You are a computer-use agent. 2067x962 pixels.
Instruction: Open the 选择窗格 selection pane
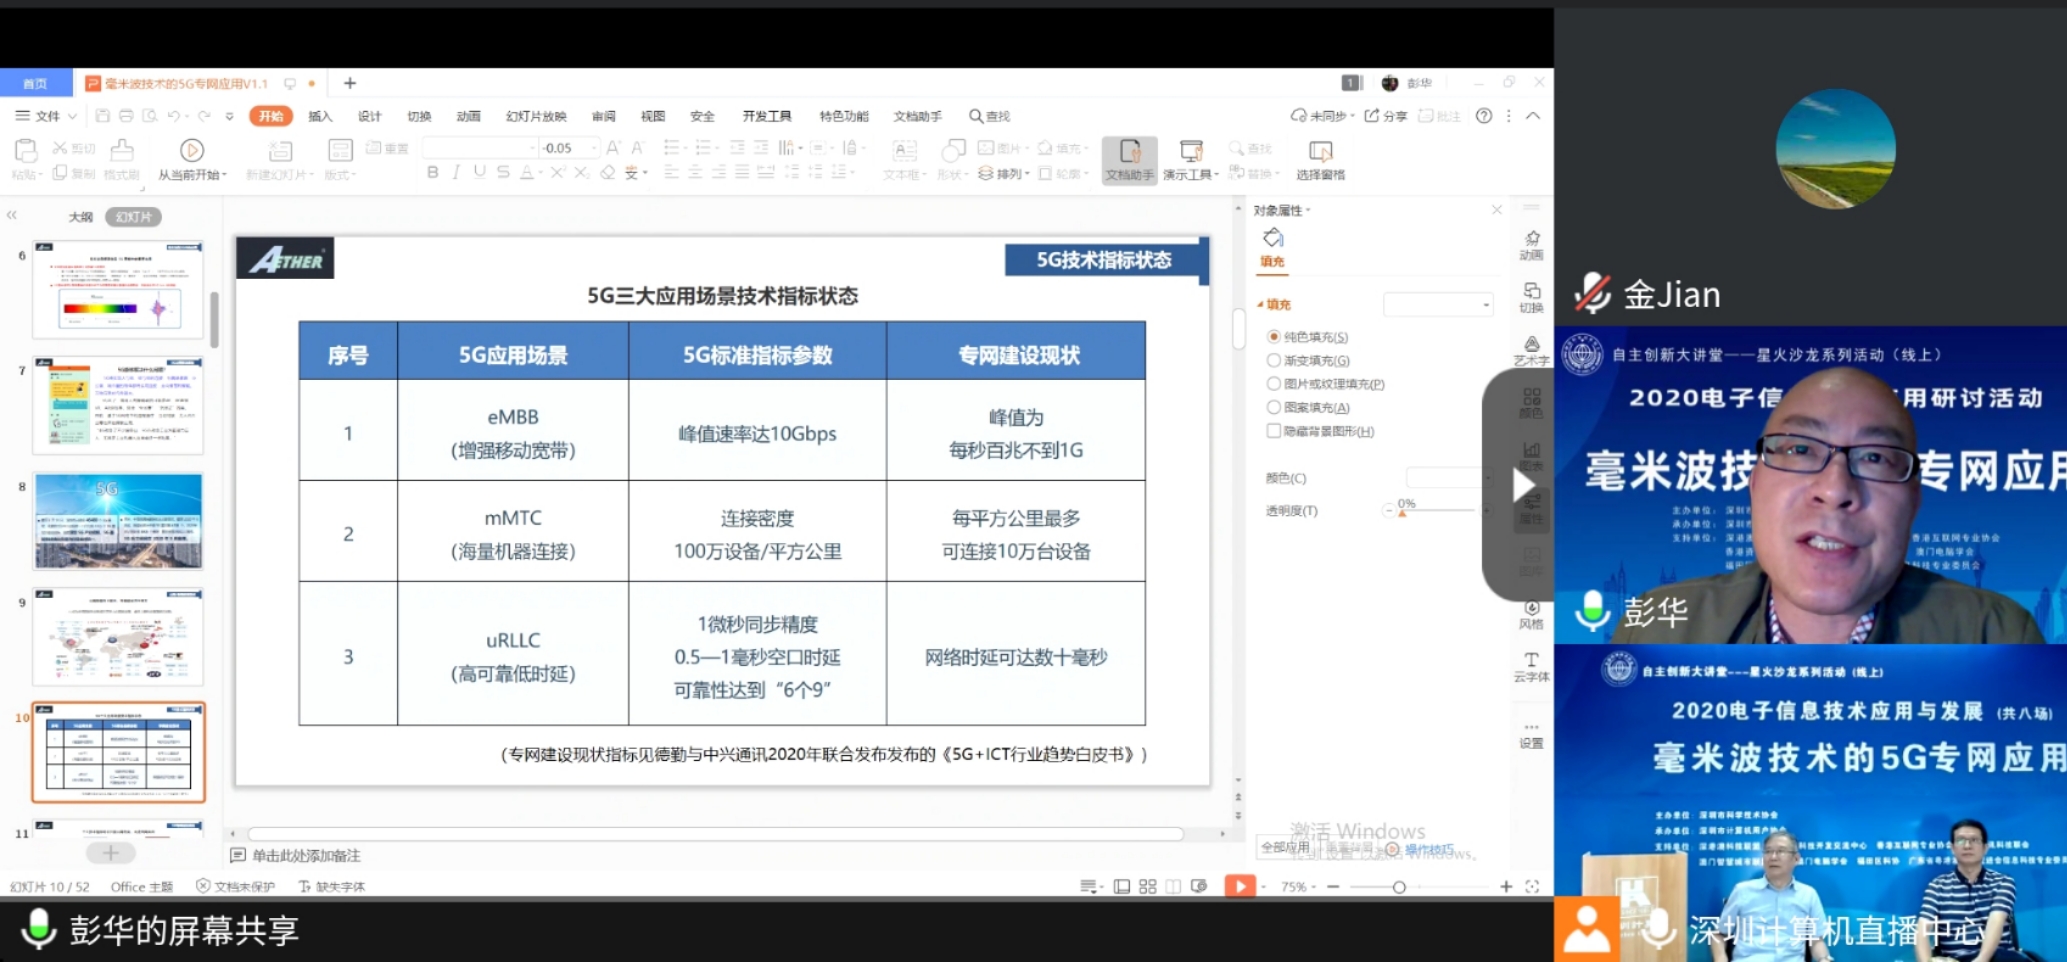[1322, 158]
